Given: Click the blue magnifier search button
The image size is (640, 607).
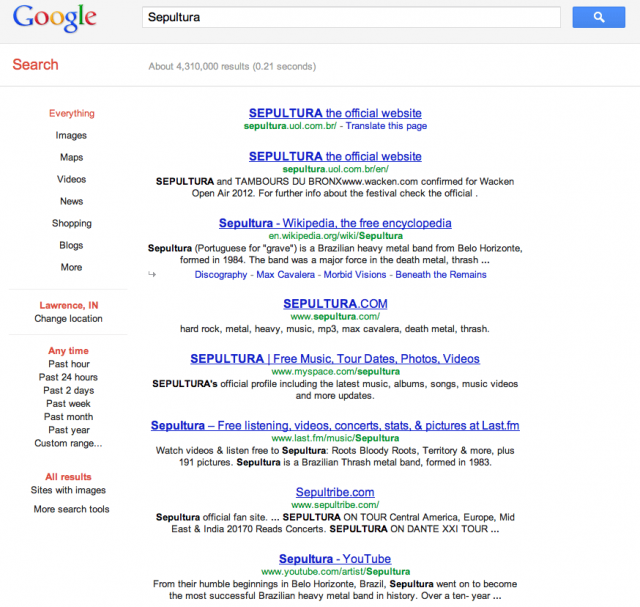Looking at the screenshot, I should click(598, 17).
